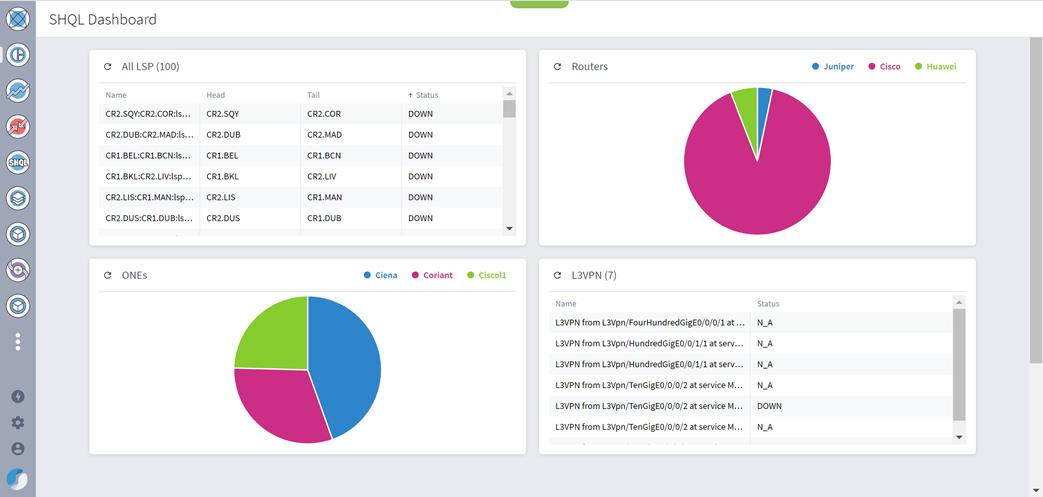Toggle Huawei in Routers legend
Image resolution: width=1043 pixels, height=497 pixels.
click(936, 67)
